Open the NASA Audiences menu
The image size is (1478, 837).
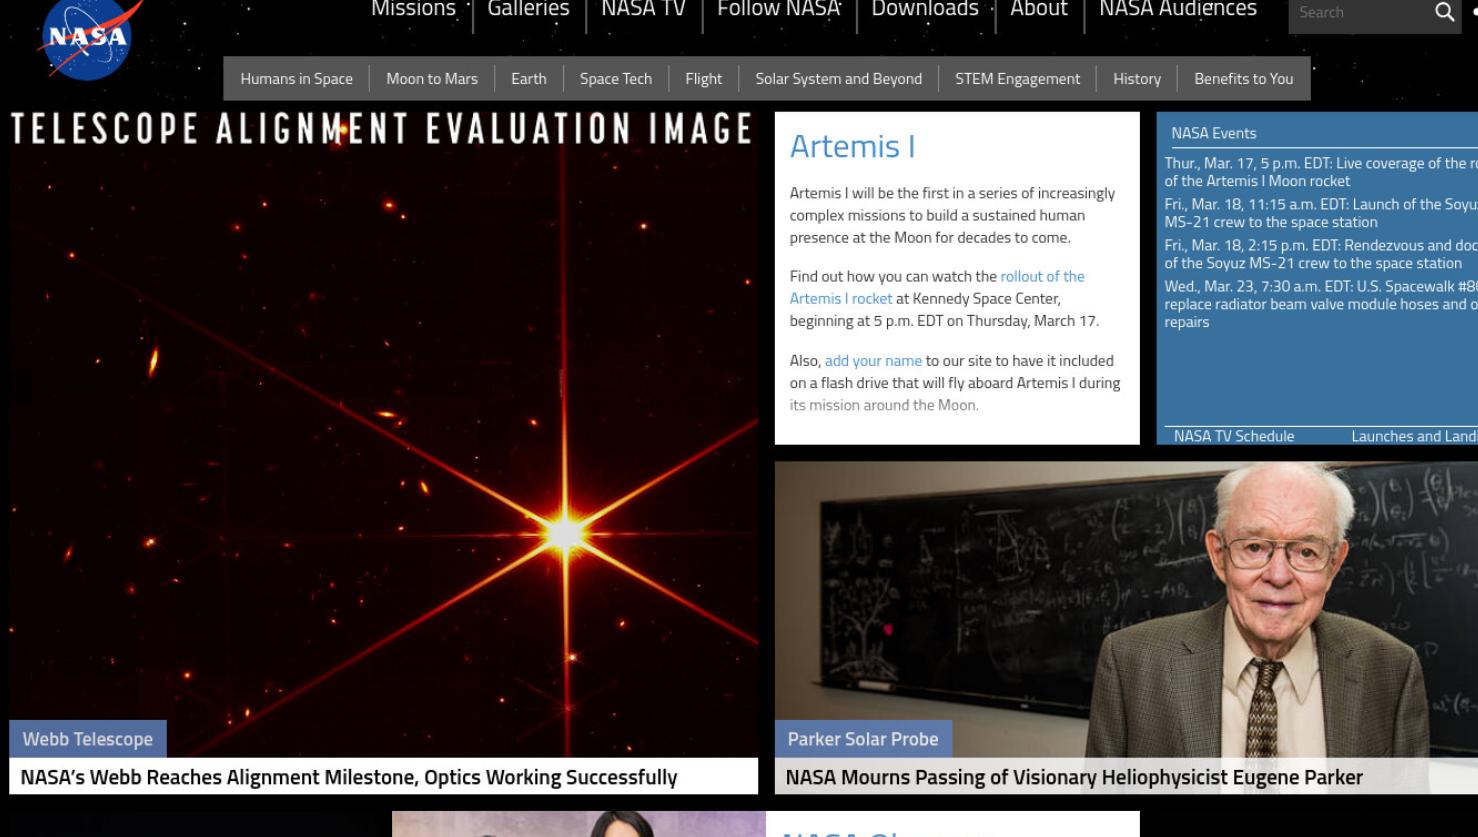pos(1178,9)
